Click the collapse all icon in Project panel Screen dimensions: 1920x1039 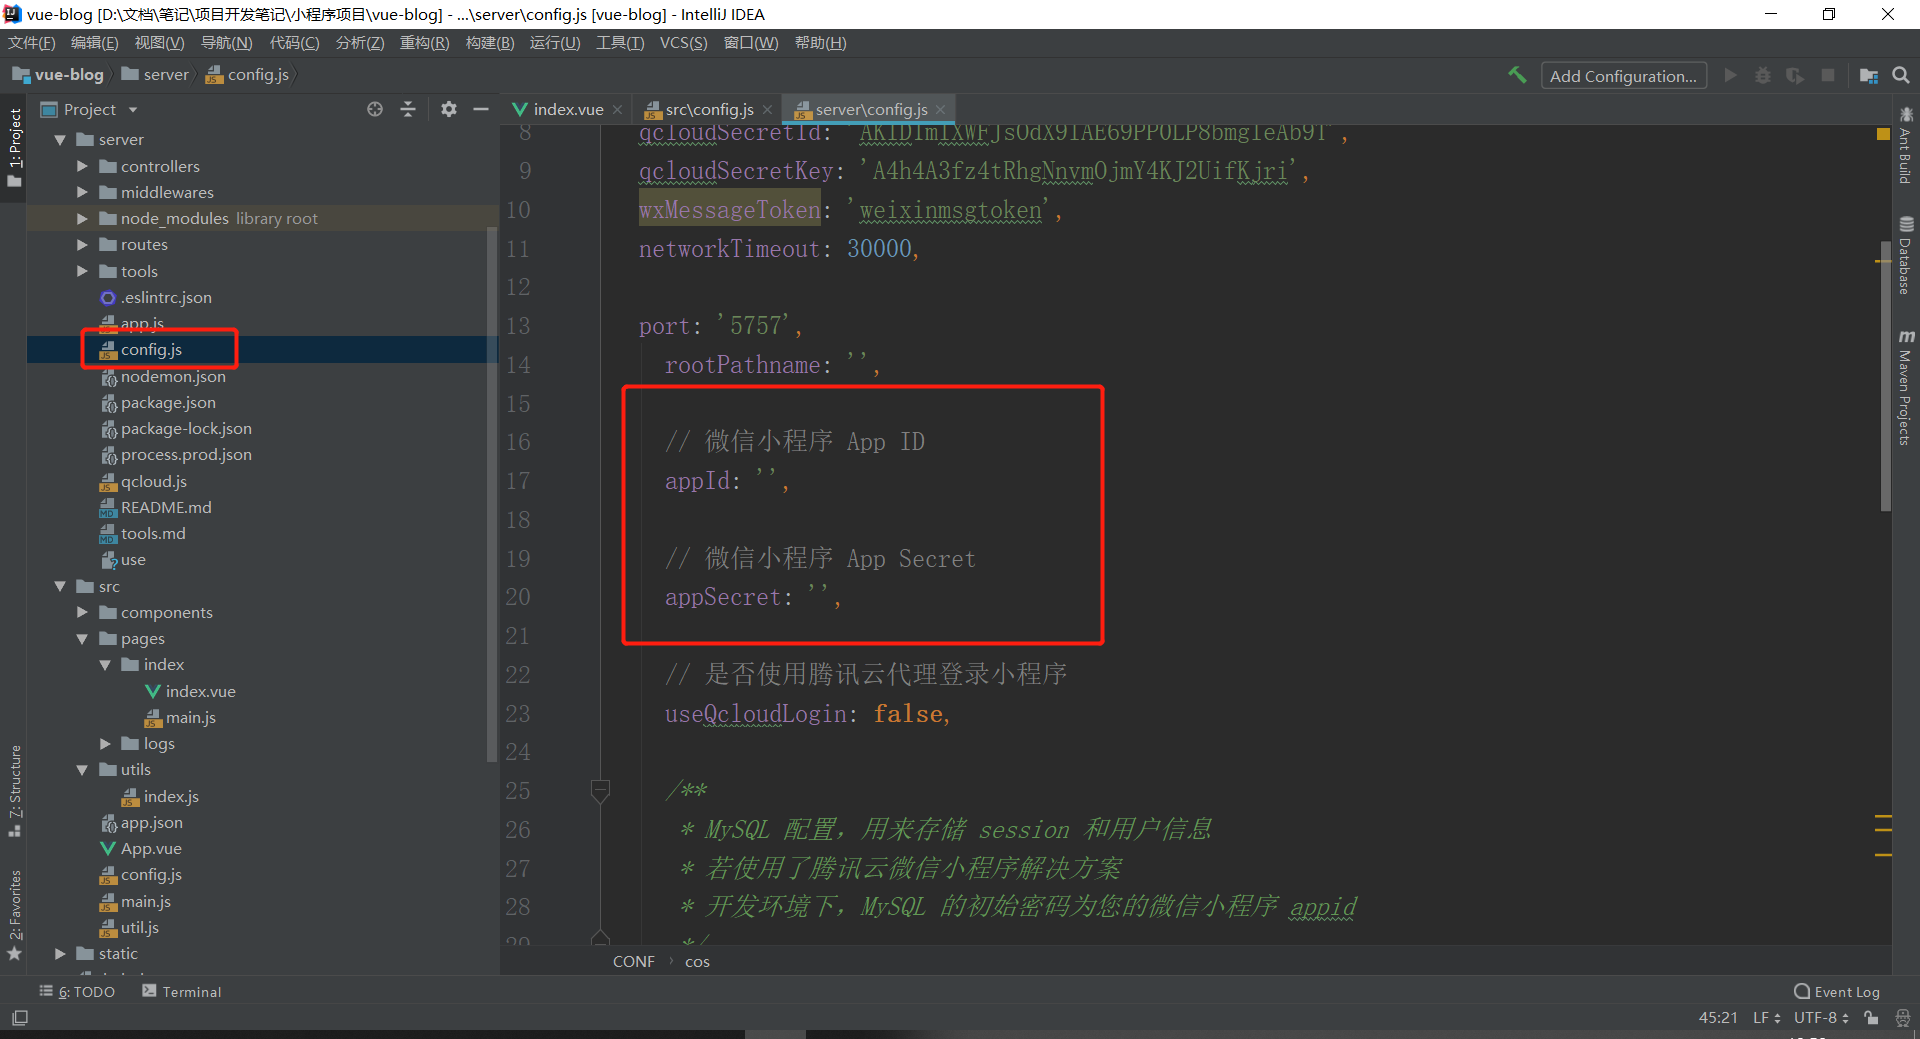coord(408,109)
